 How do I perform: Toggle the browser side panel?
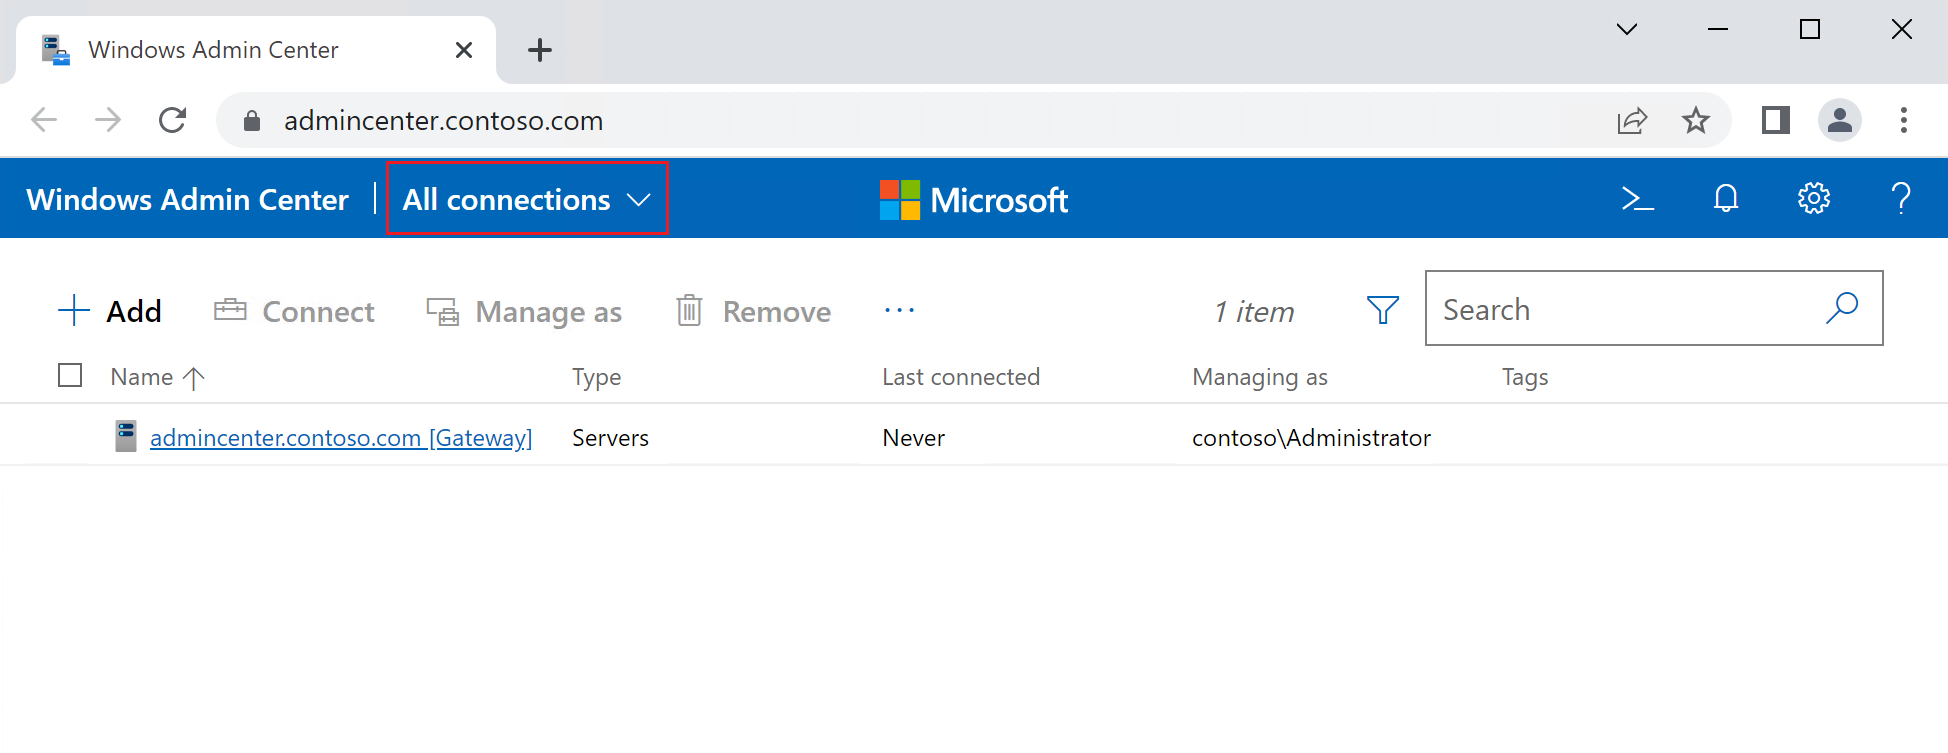[x=1776, y=120]
